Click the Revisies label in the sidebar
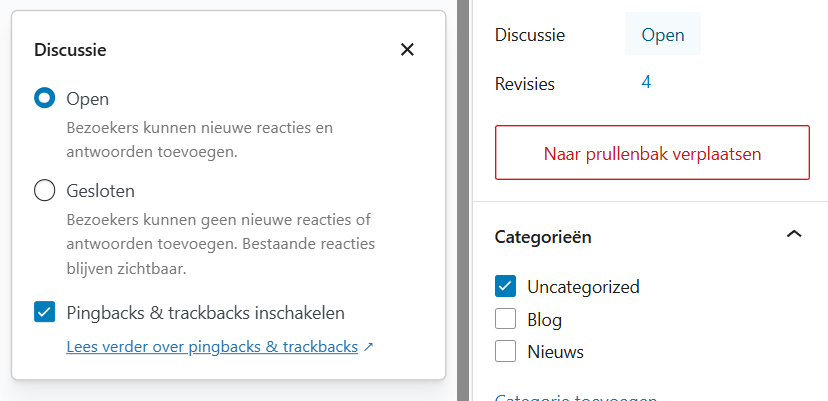 [x=525, y=84]
